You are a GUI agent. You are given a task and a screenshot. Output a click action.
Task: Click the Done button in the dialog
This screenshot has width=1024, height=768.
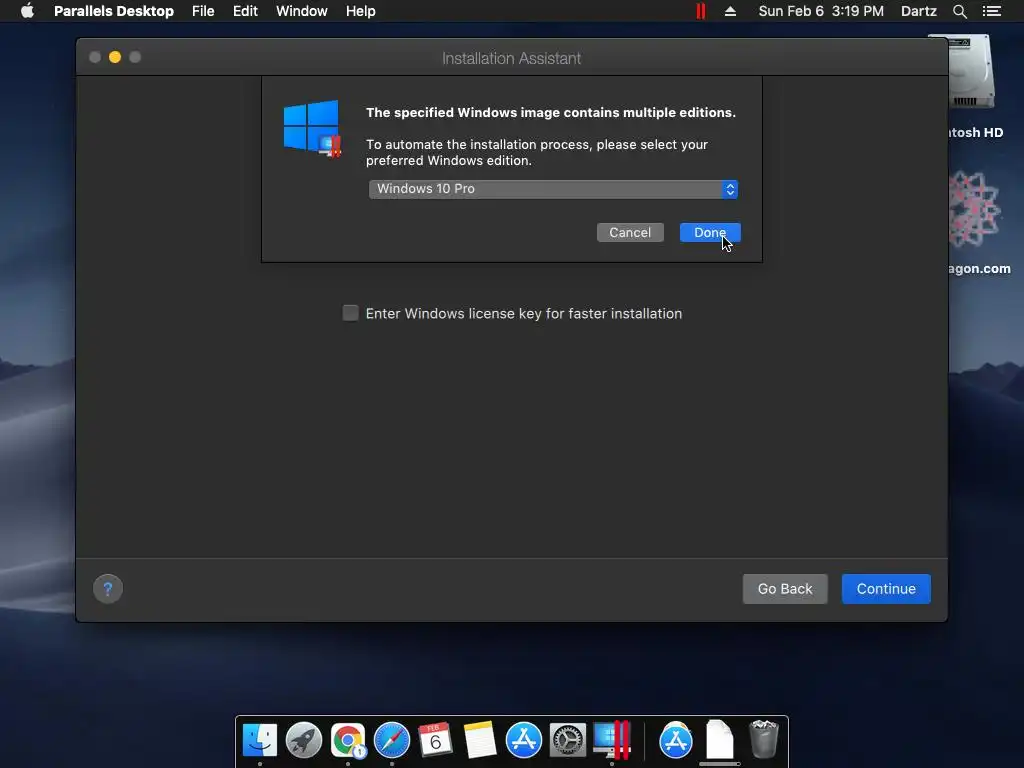(x=710, y=232)
